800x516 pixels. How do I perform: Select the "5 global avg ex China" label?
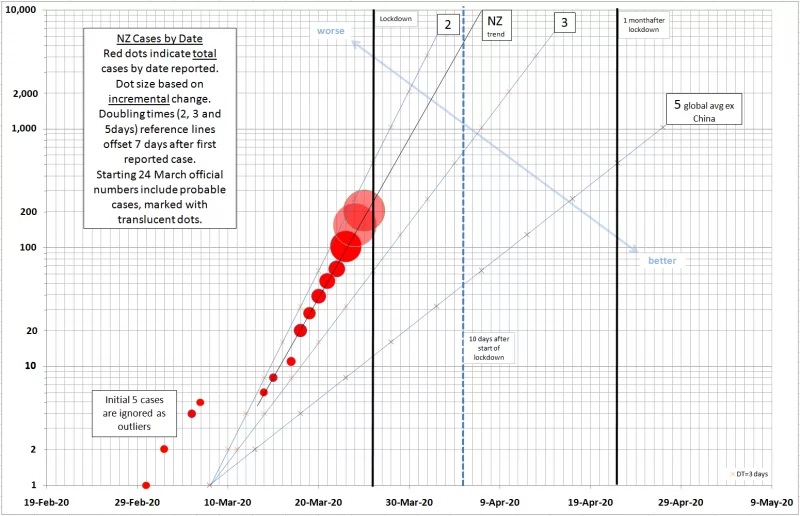coord(705,110)
